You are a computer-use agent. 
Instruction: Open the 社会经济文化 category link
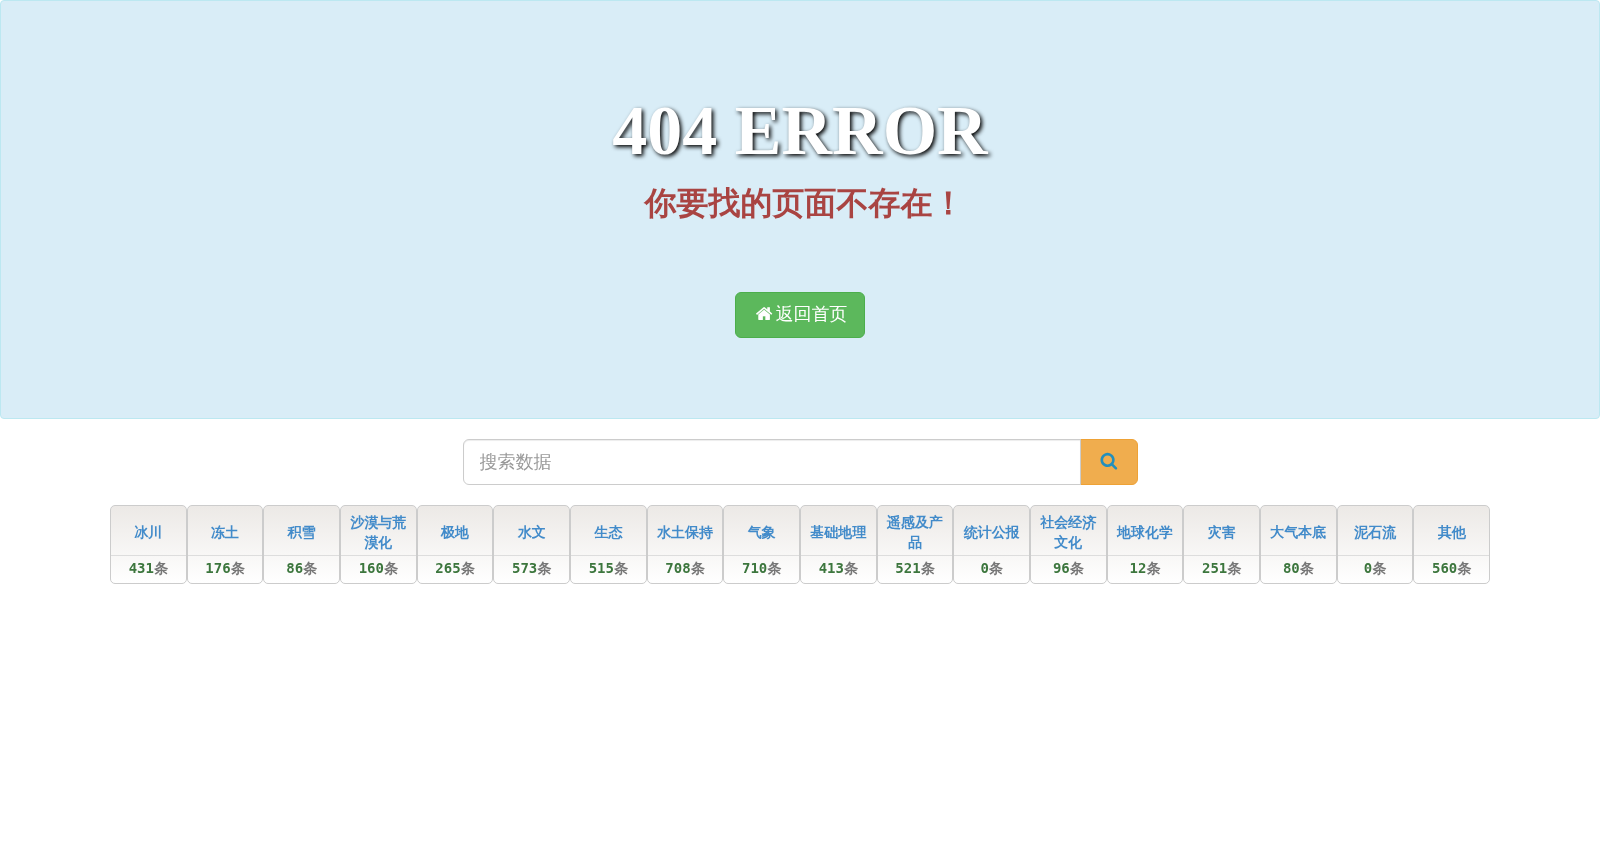click(x=1068, y=532)
